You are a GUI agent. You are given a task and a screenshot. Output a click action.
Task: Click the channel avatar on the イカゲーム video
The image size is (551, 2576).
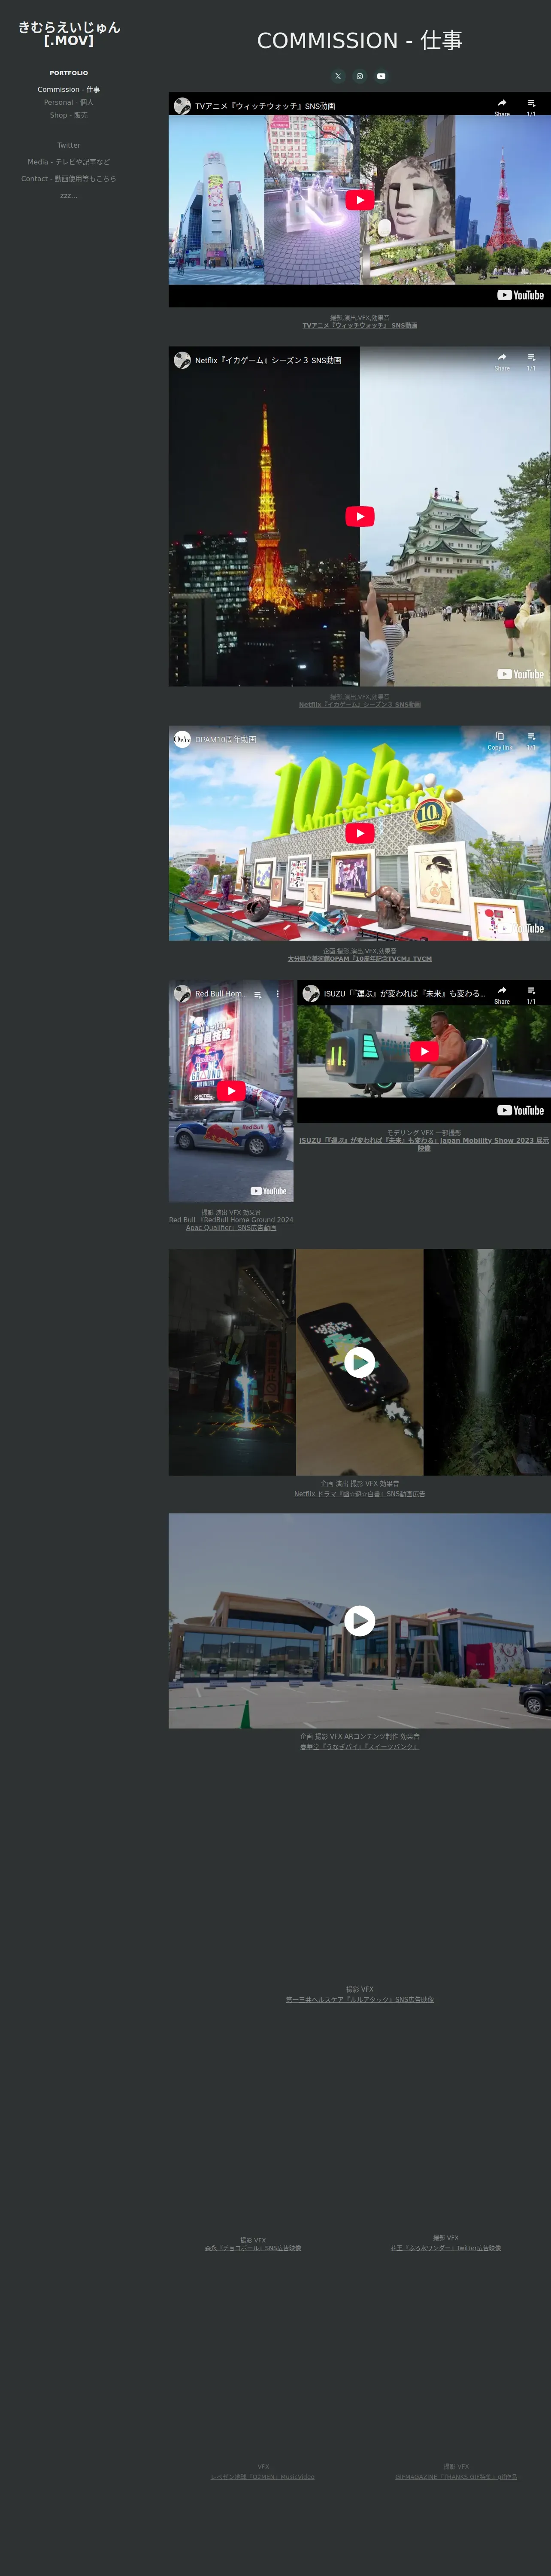pyautogui.click(x=182, y=360)
